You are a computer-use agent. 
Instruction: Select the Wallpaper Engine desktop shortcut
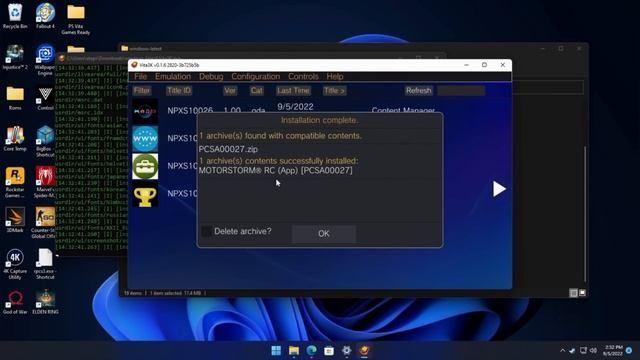[x=45, y=60]
